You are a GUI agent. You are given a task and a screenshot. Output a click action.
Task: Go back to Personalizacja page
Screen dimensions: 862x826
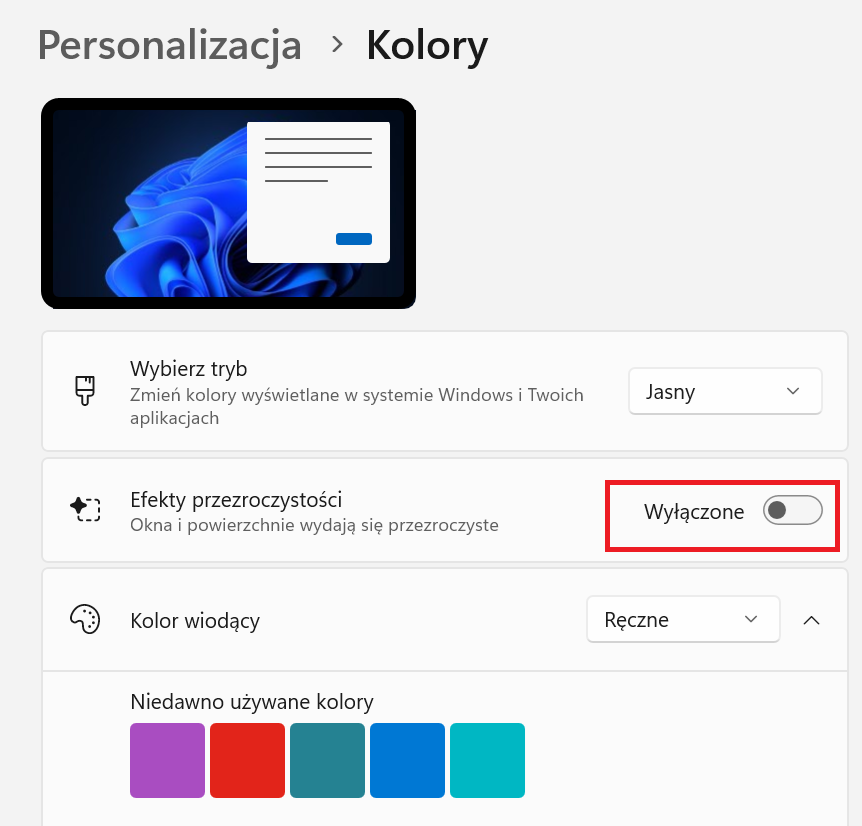tap(168, 45)
